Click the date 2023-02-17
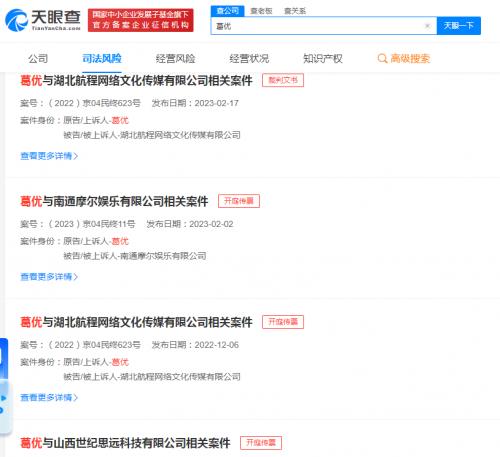Viewport: 500px width, 457px height. click(217, 103)
